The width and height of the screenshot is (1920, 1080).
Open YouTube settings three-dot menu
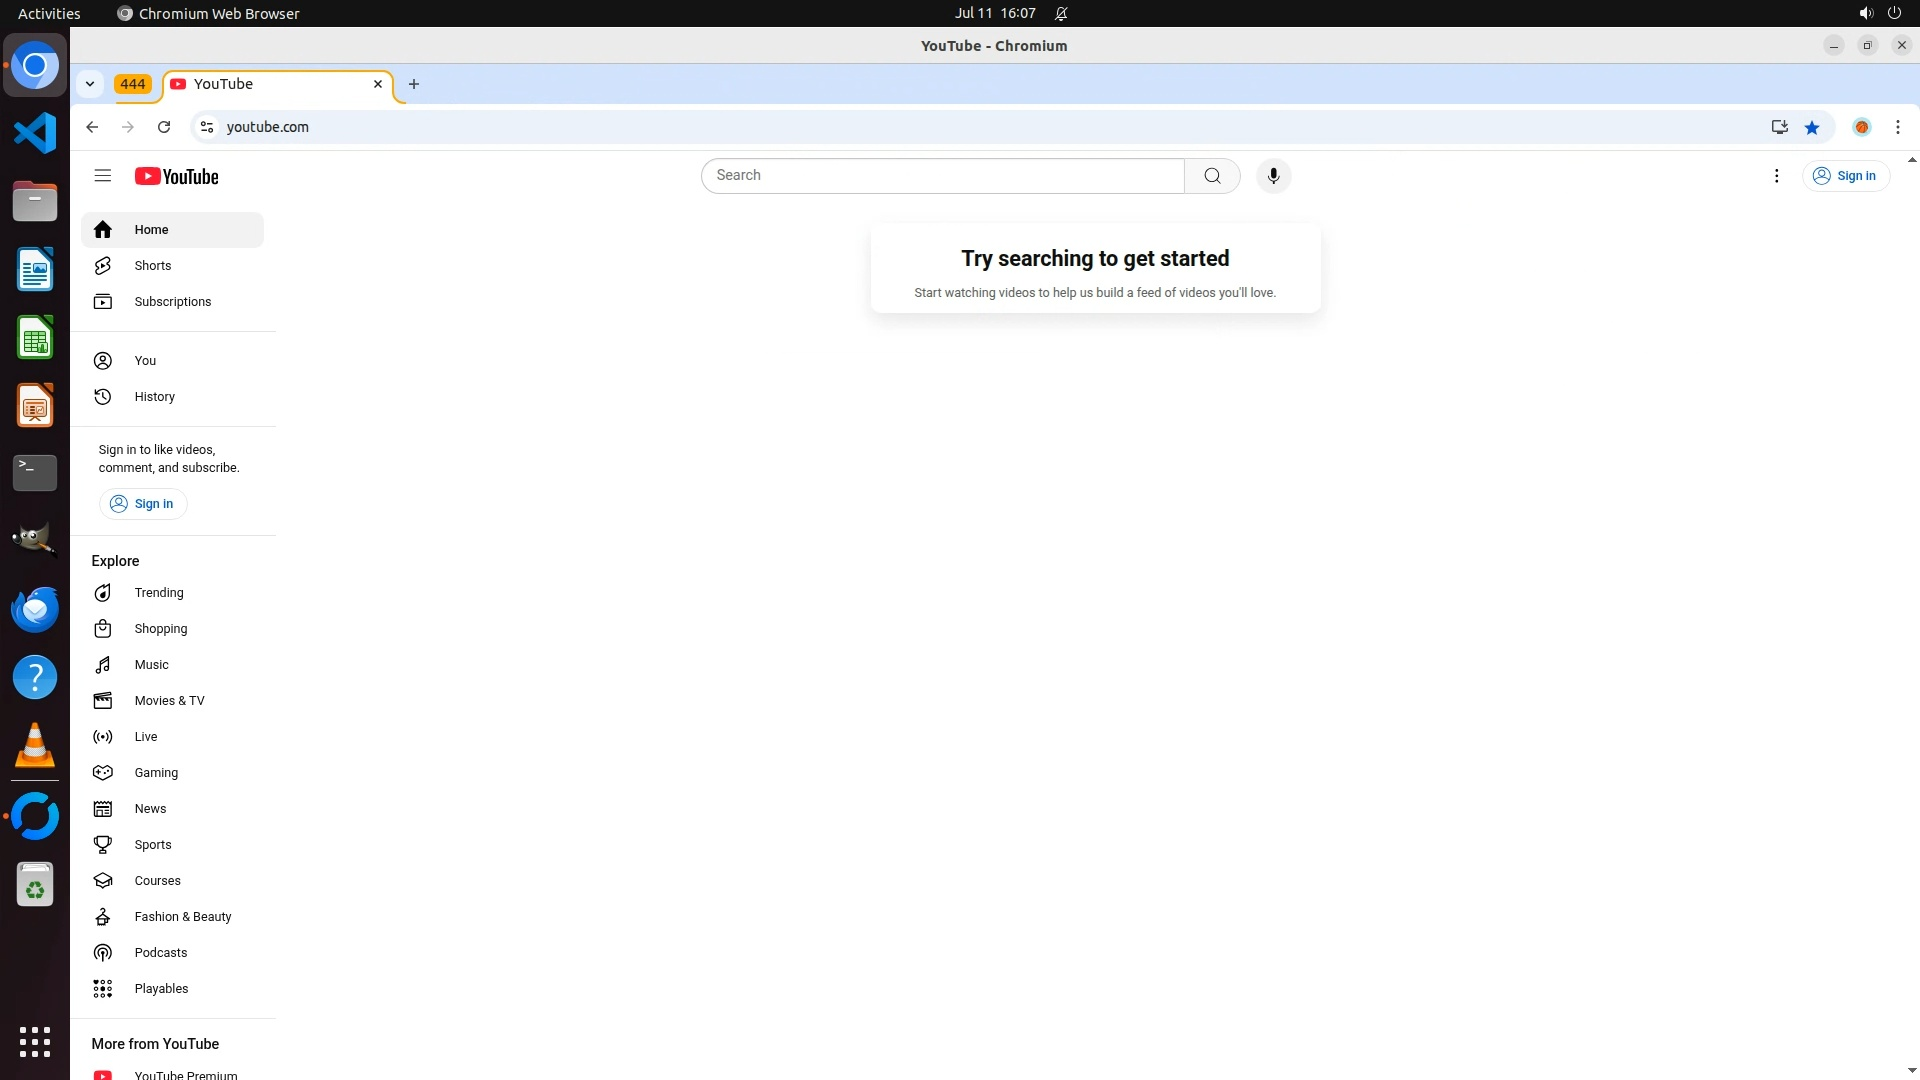[1776, 176]
